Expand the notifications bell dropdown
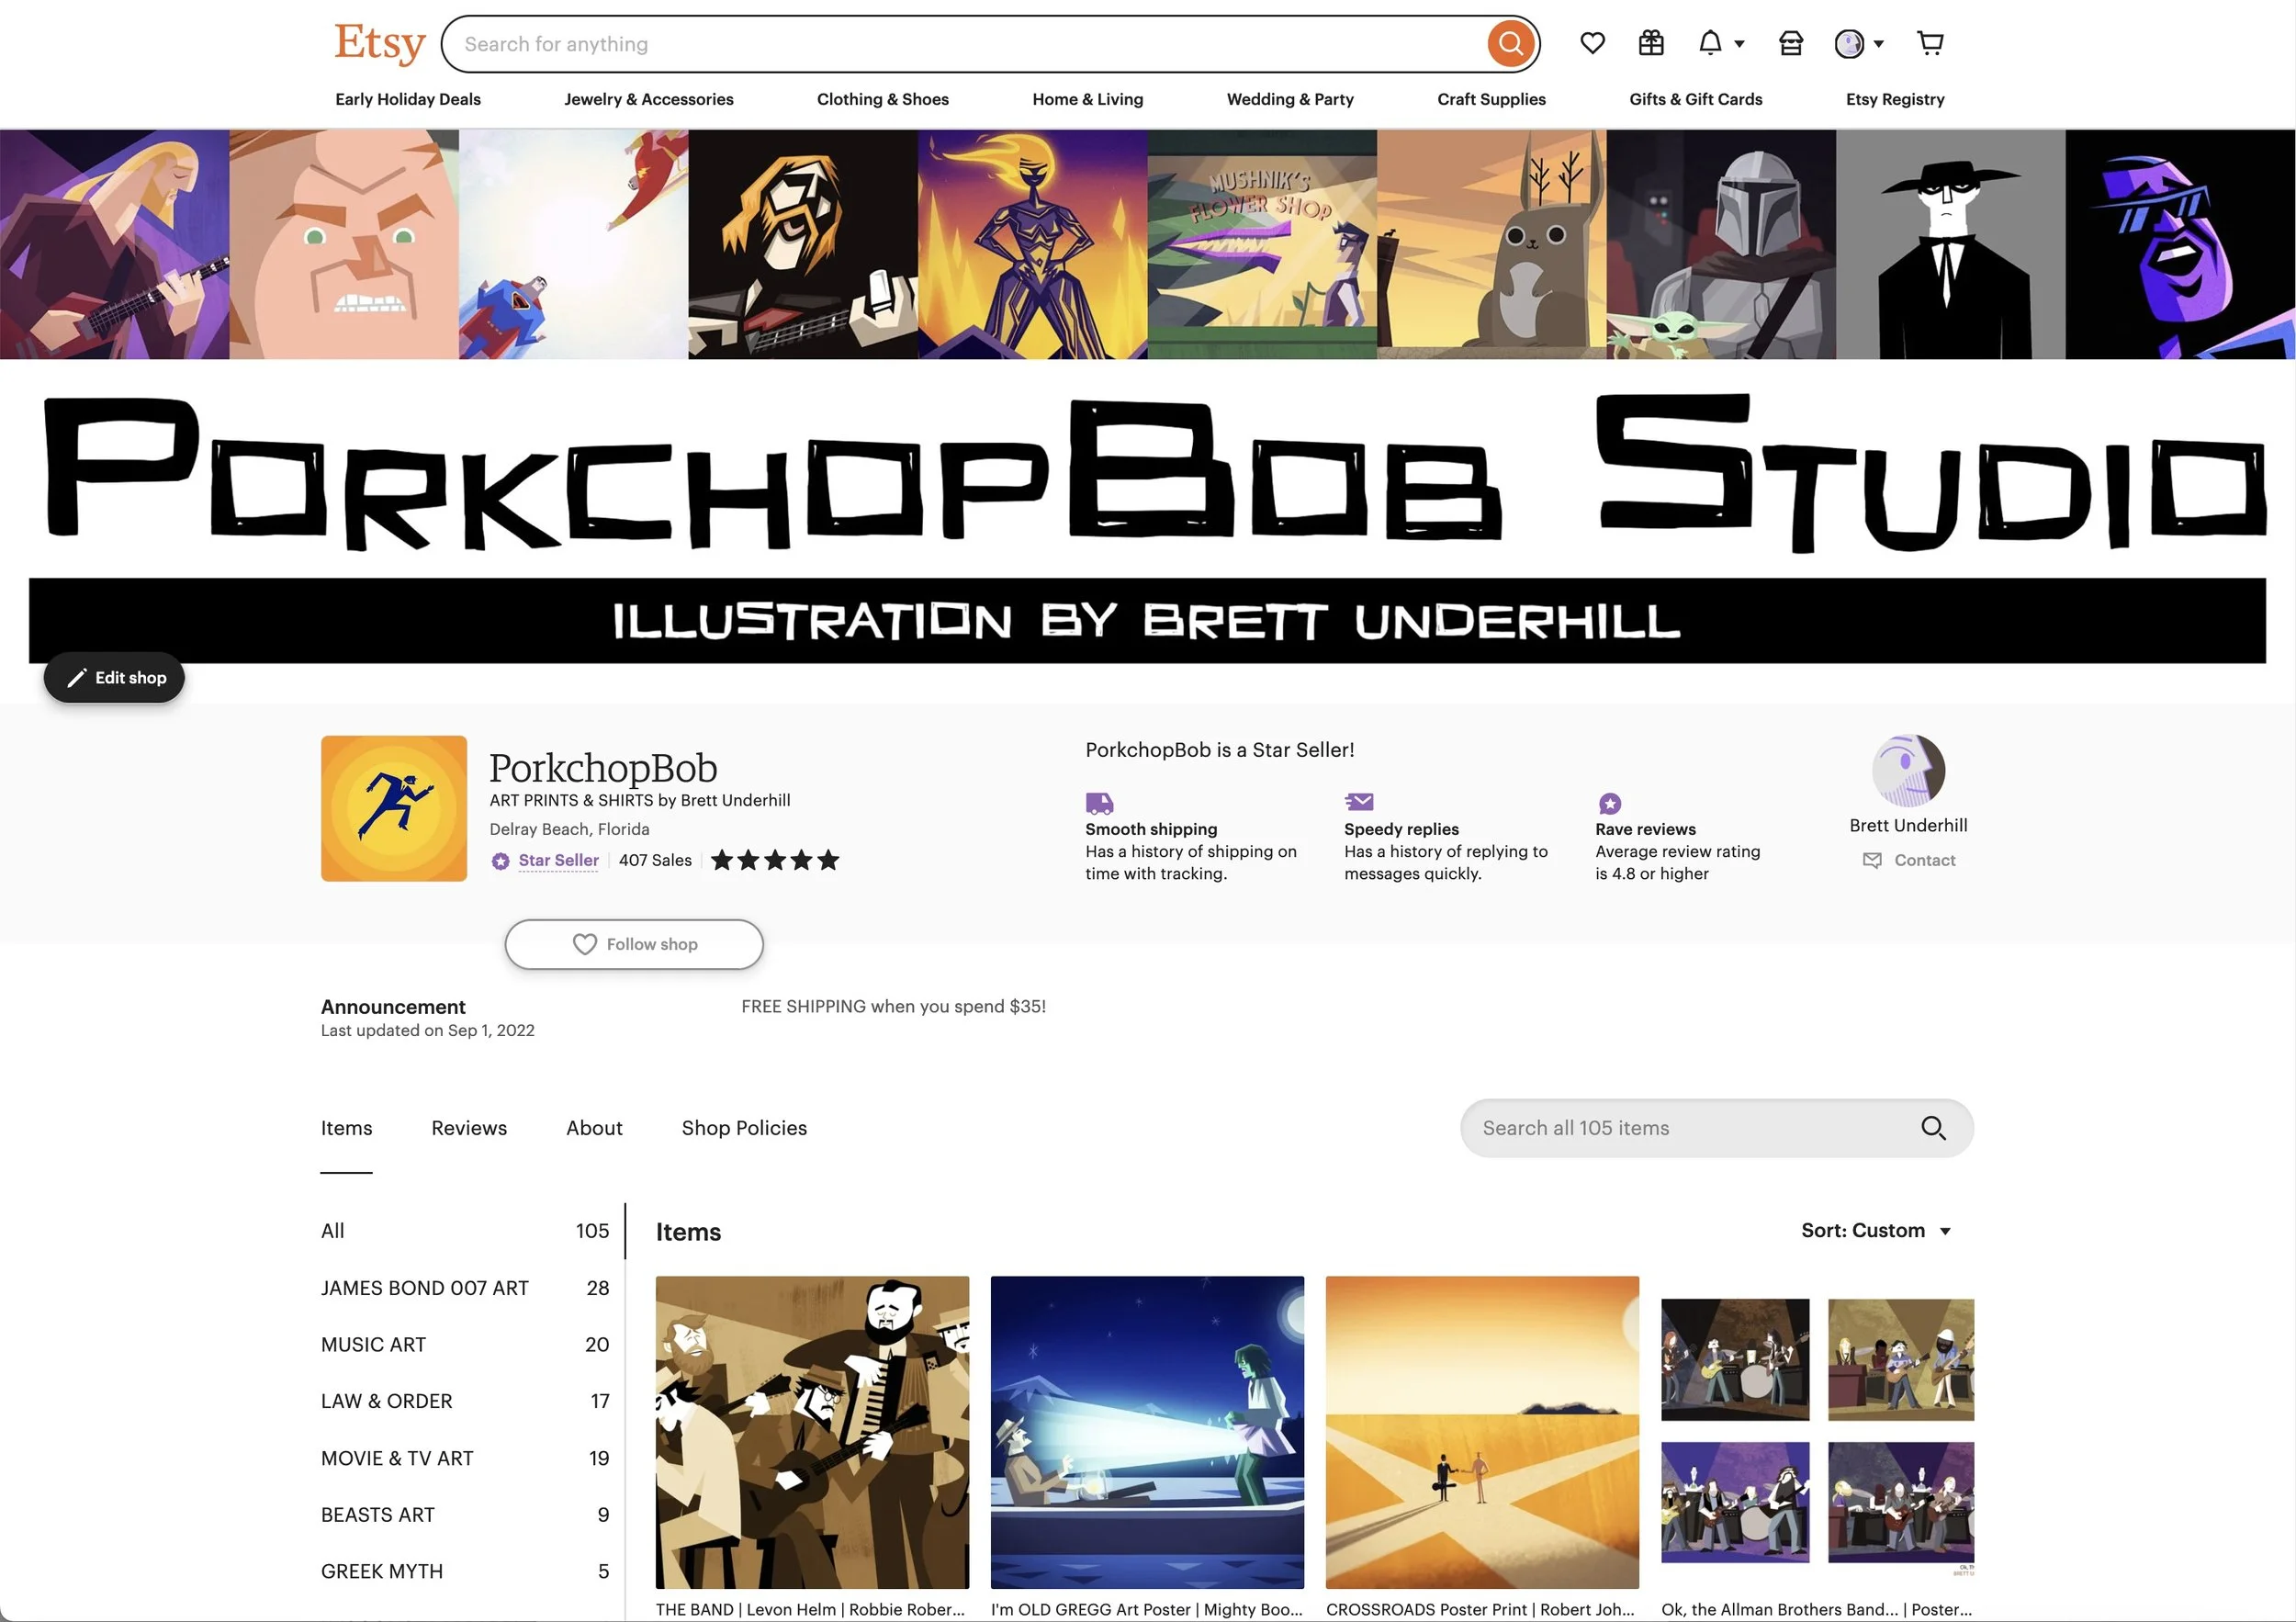 (1720, 43)
